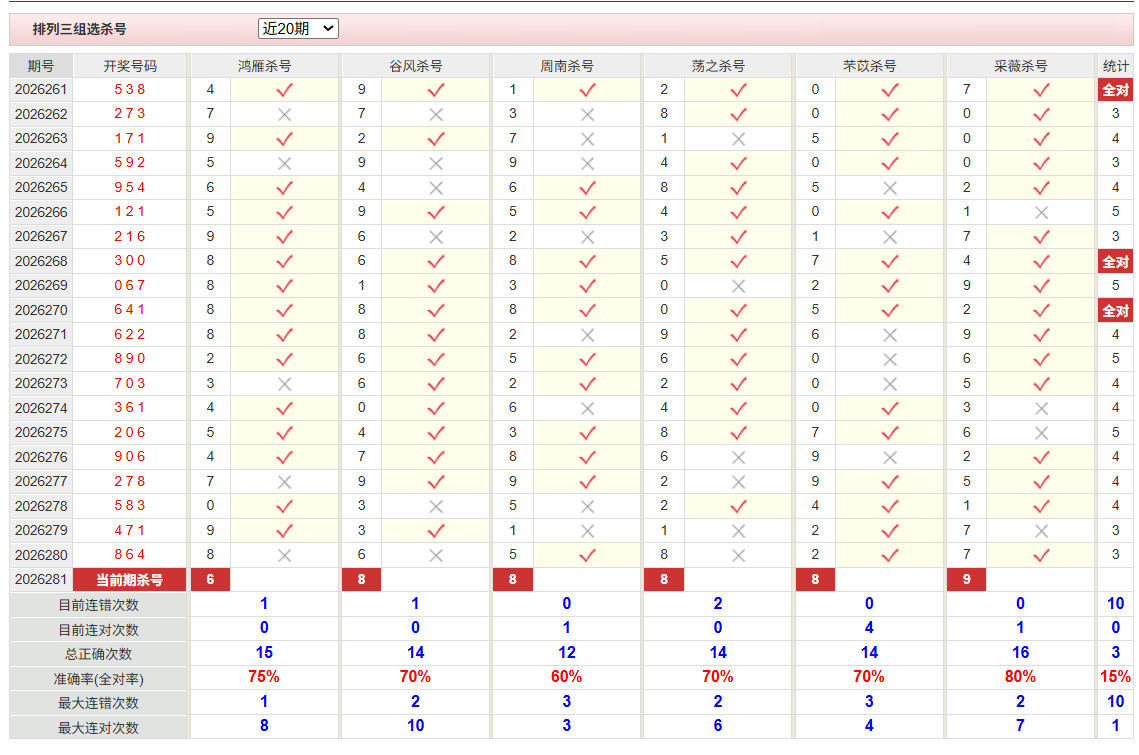Click the 荡之杀号 cross mark in row 2026269

tap(739, 286)
